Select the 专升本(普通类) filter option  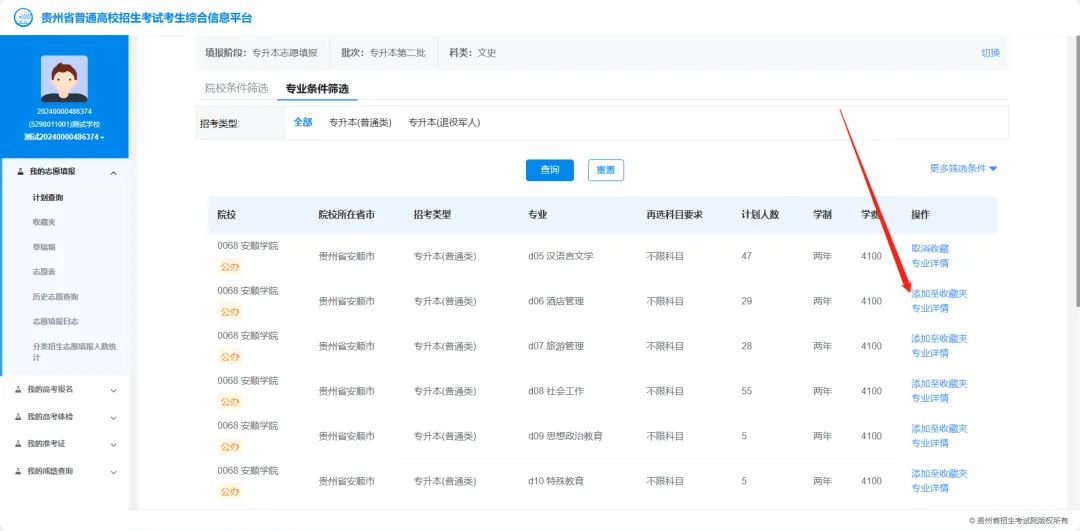(360, 122)
